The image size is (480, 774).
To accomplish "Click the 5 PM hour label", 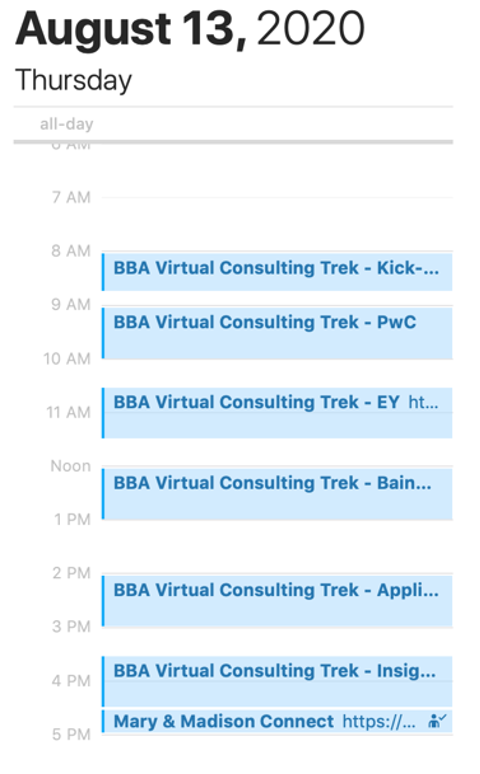I will point(72,735).
